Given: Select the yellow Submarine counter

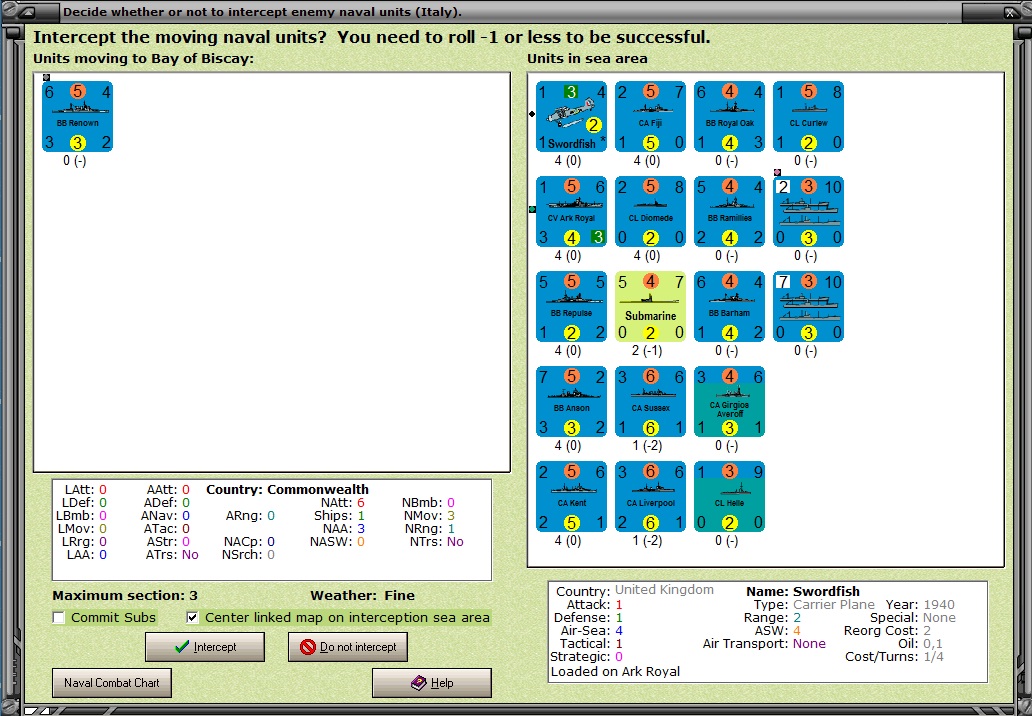Looking at the screenshot, I should (x=650, y=307).
